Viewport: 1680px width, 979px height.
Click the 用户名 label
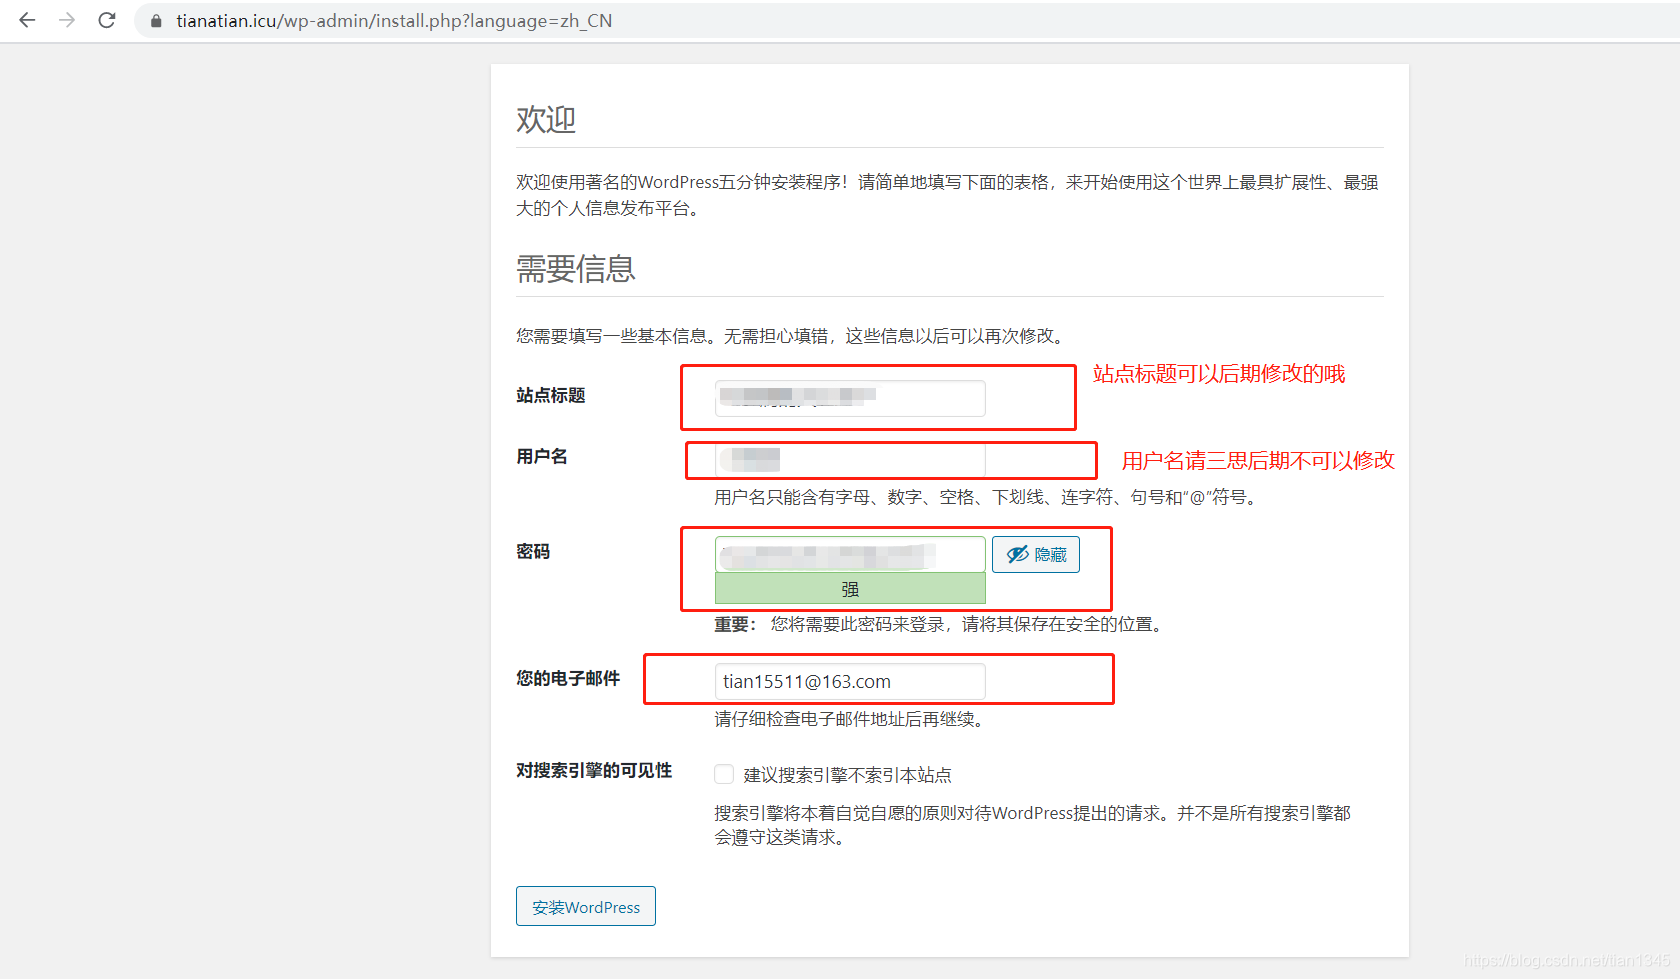[x=542, y=456]
